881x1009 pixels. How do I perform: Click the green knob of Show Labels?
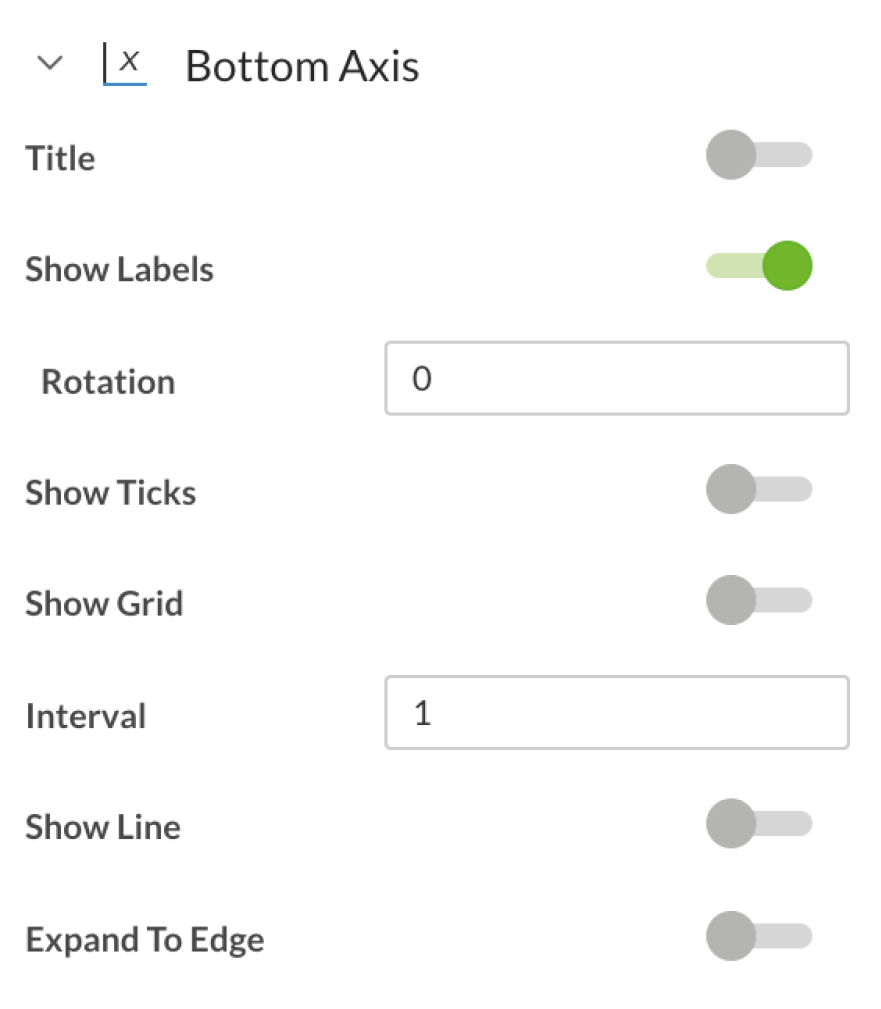click(788, 266)
